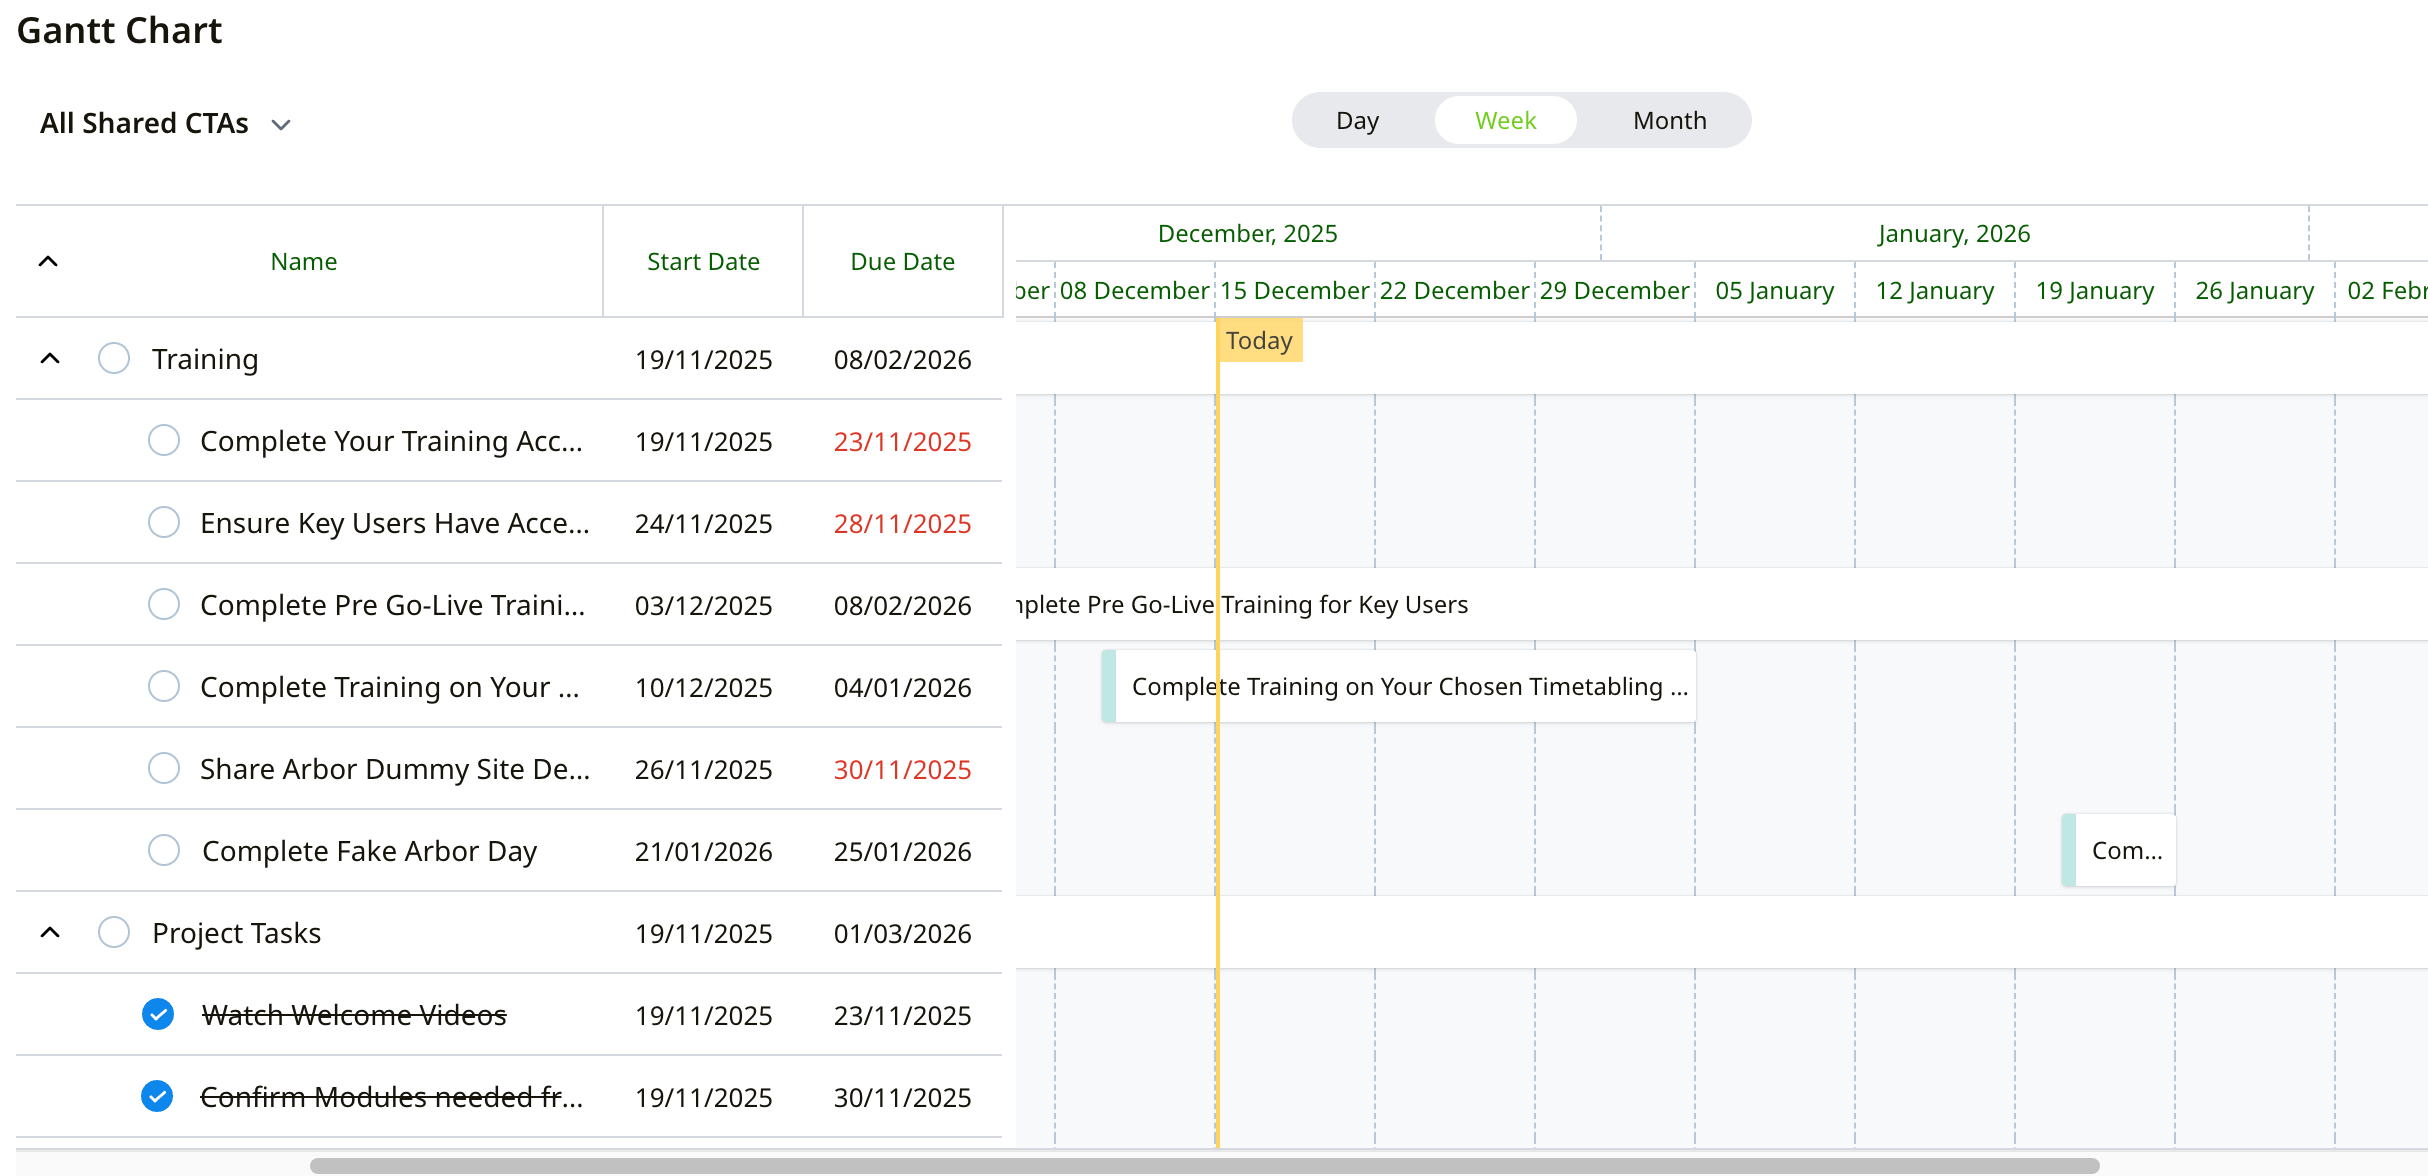Image resolution: width=2428 pixels, height=1176 pixels.
Task: Check Ensure Key Users Have Access circle
Action: click(164, 522)
